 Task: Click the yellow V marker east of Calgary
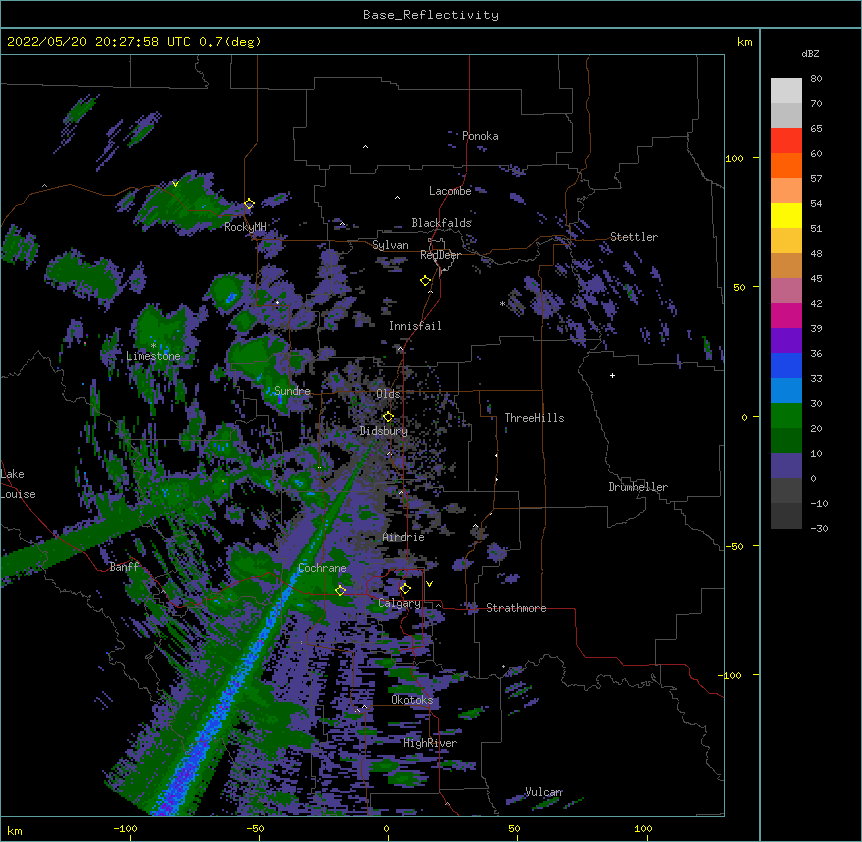pos(429,584)
